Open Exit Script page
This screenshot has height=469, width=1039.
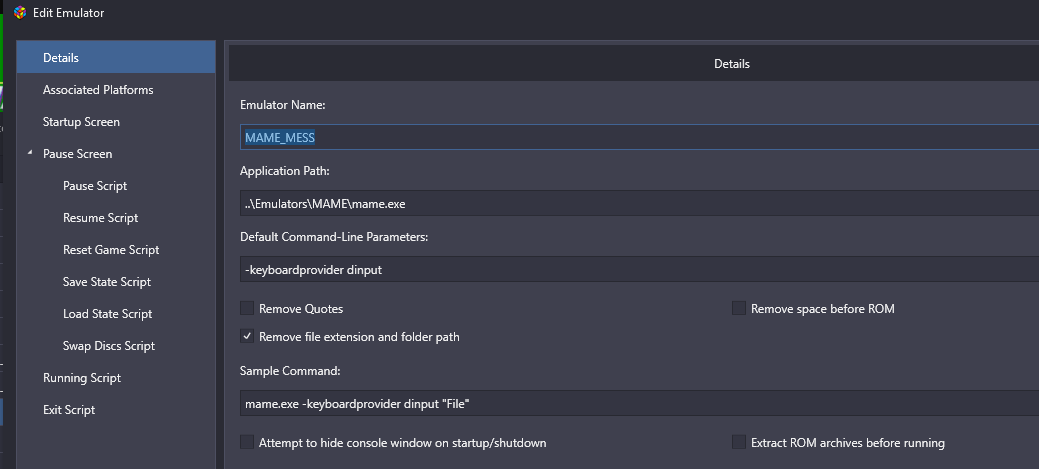point(69,410)
